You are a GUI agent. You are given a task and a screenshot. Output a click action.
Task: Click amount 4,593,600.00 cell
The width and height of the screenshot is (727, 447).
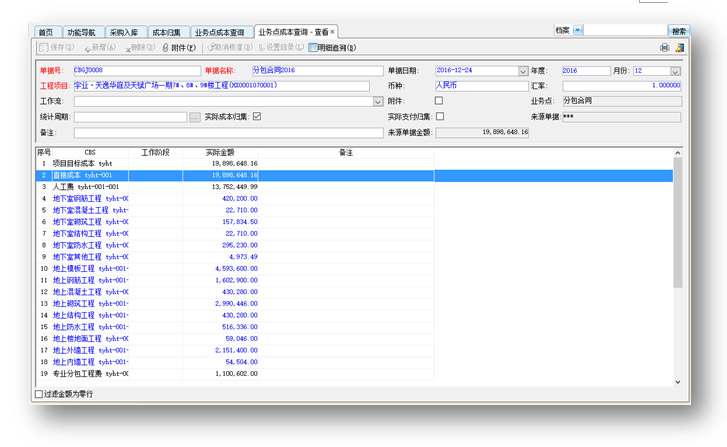click(x=220, y=268)
